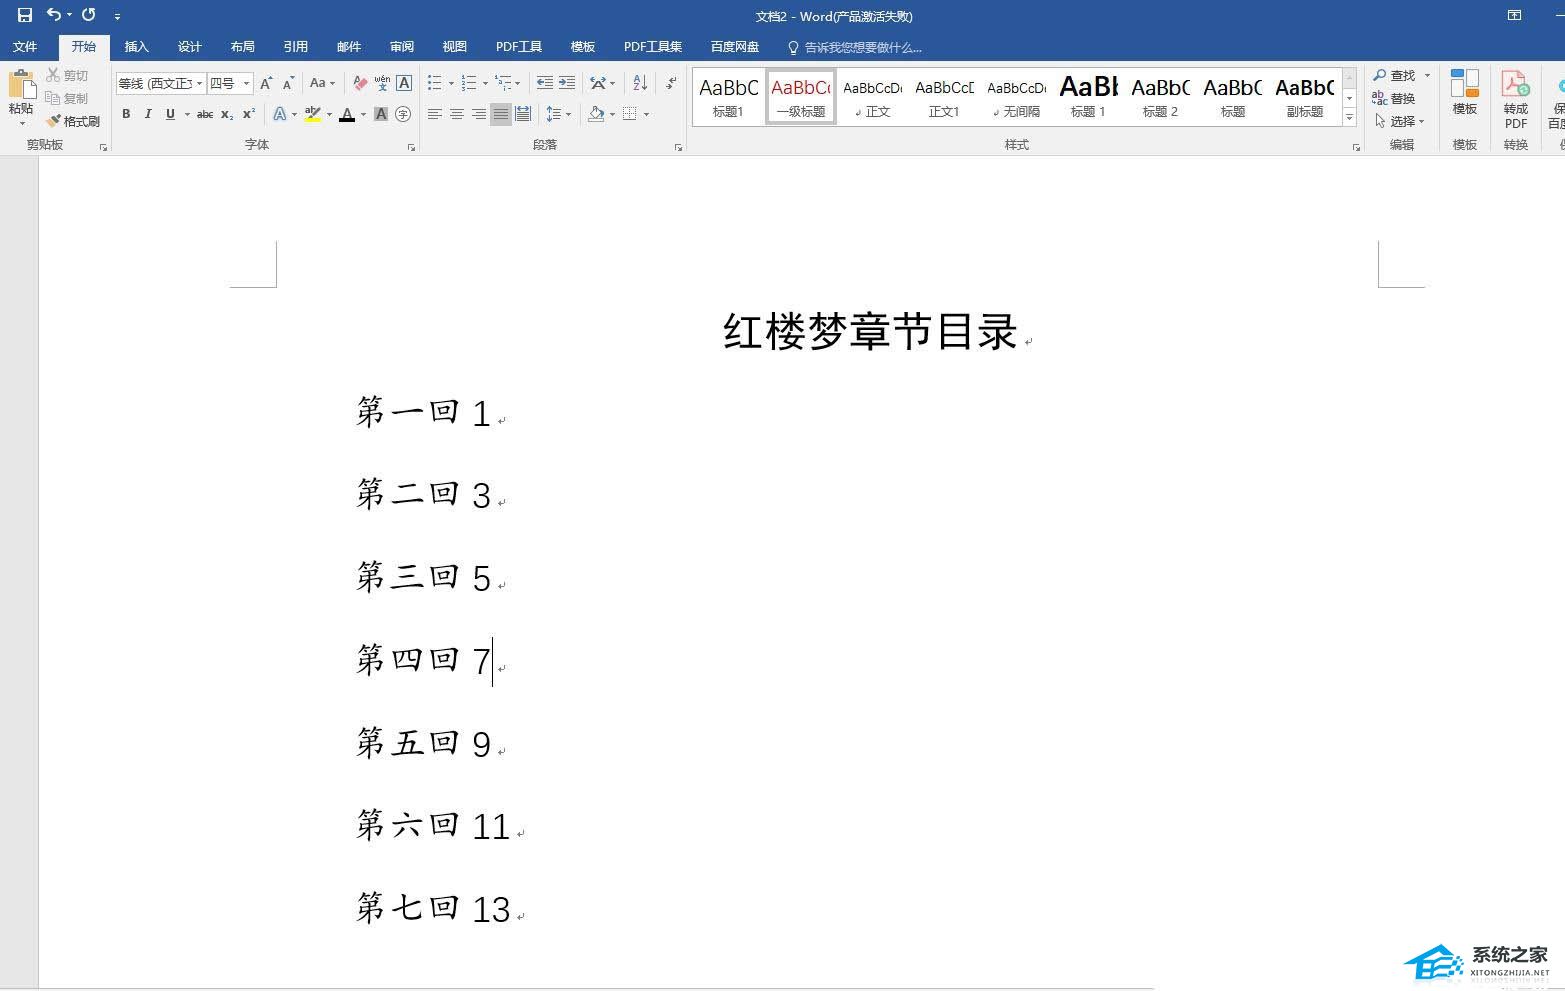This screenshot has height=991, width=1565.
Task: Toggle strikethrough formatting
Action: tap(205, 114)
